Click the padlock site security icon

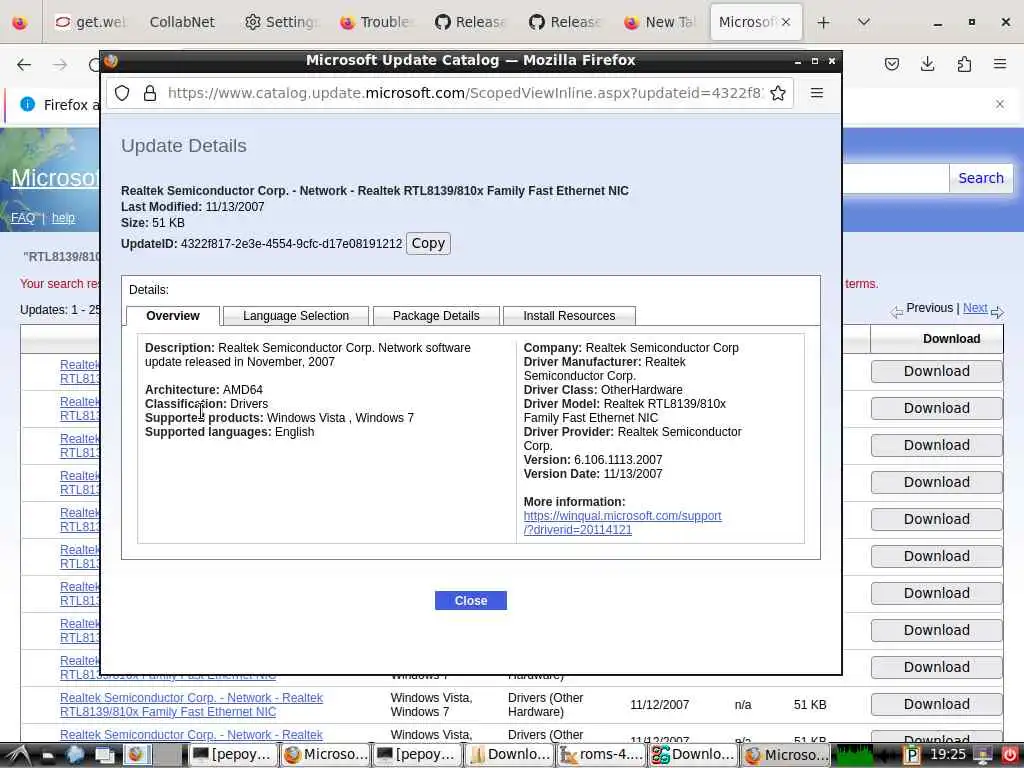[x=150, y=93]
